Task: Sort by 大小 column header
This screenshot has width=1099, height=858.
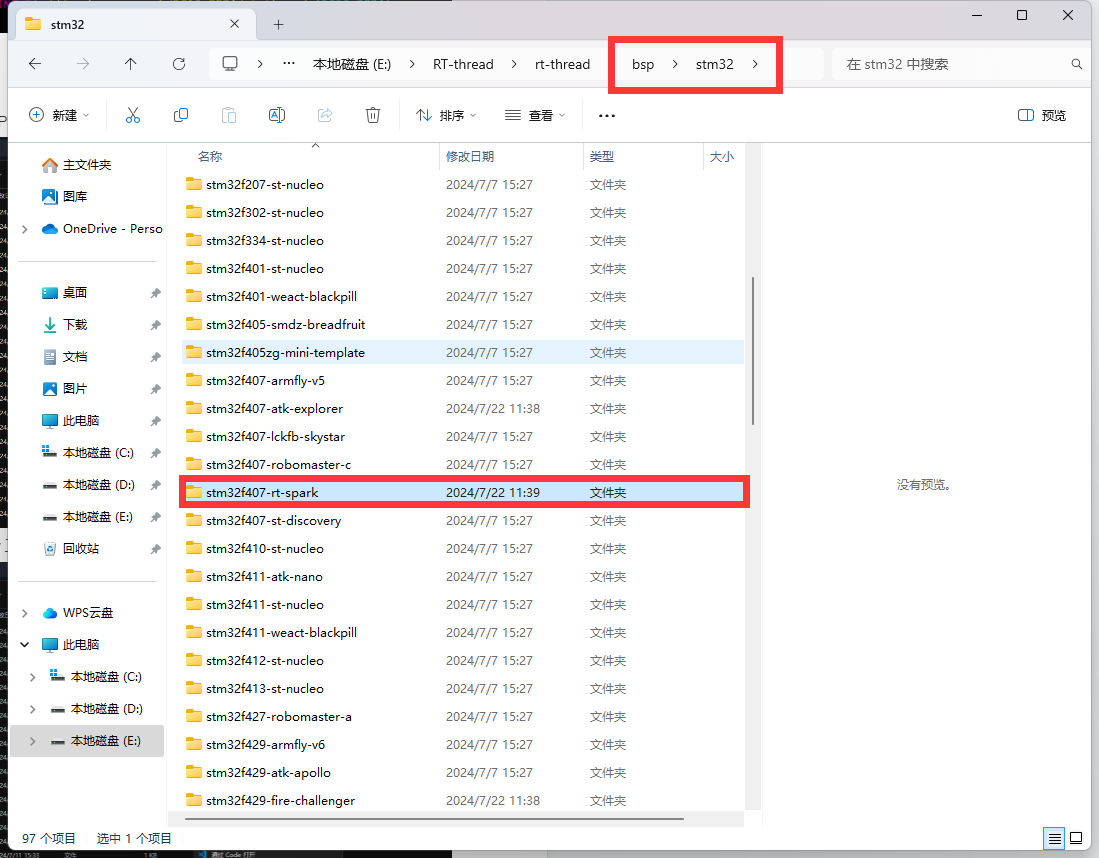Action: click(722, 156)
